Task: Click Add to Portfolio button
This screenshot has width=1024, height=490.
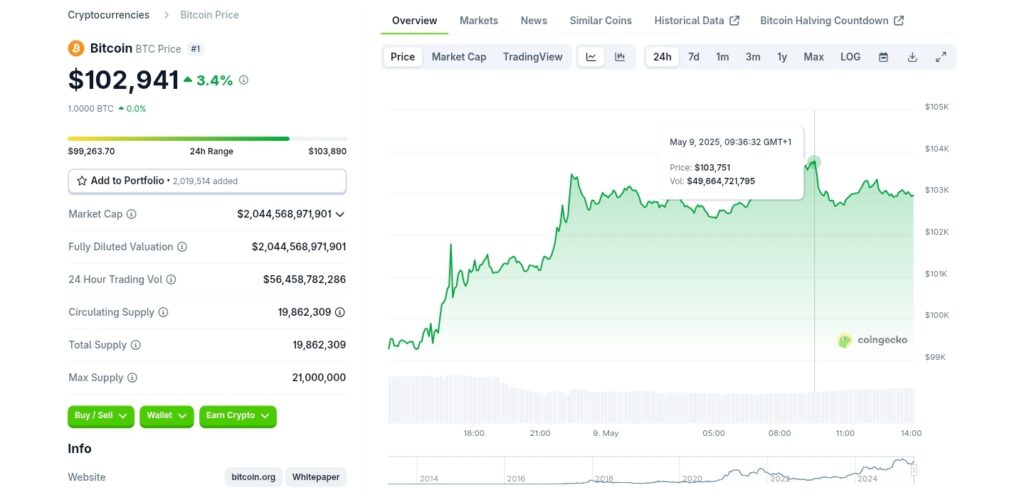Action: point(207,181)
